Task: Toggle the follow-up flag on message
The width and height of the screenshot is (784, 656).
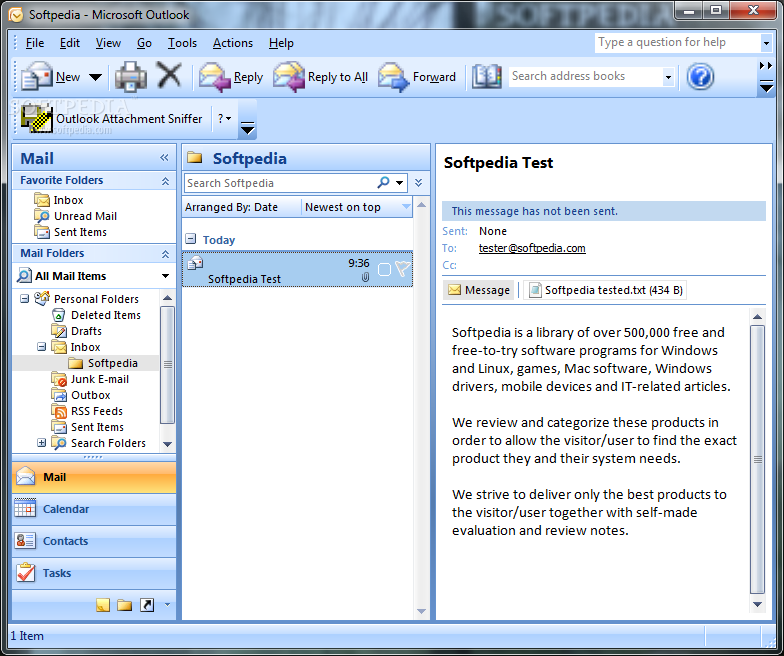Action: point(402,269)
